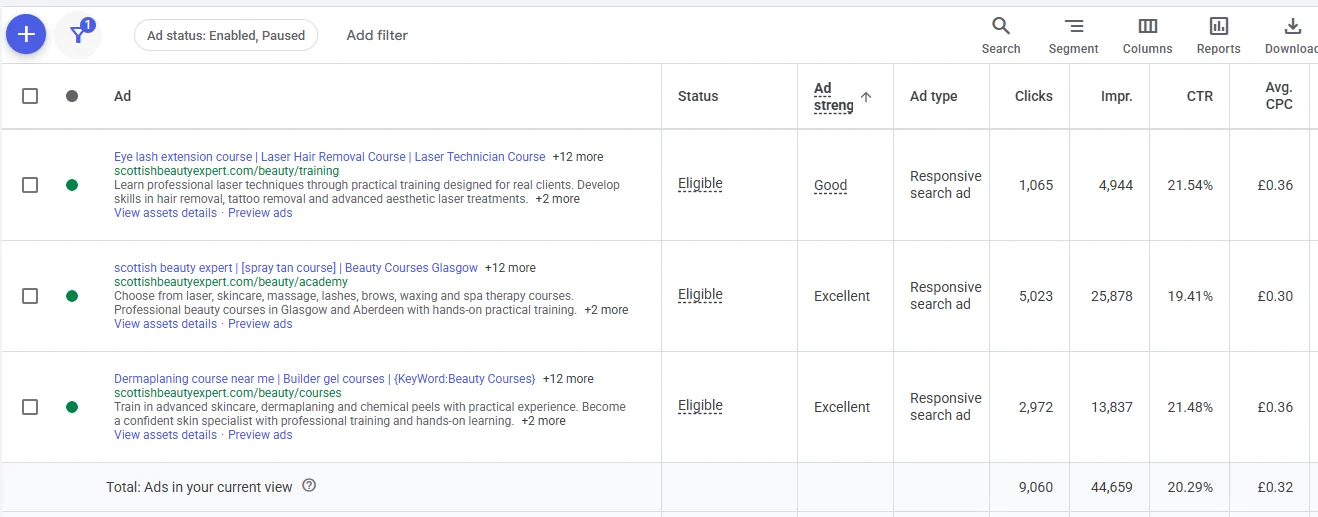Sort by the Ad column header
The image size is (1318, 517).
[122, 96]
